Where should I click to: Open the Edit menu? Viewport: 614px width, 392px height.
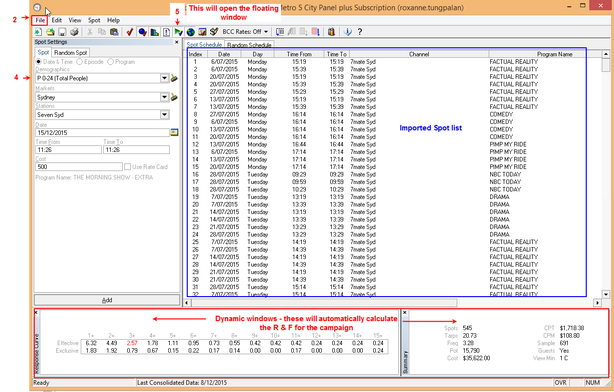click(x=57, y=20)
